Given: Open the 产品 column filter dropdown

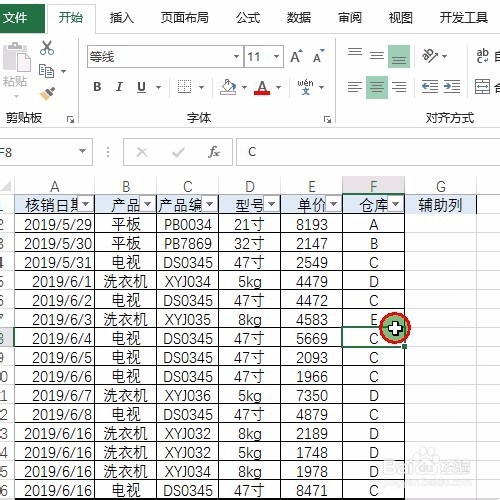Looking at the screenshot, I should 147,204.
